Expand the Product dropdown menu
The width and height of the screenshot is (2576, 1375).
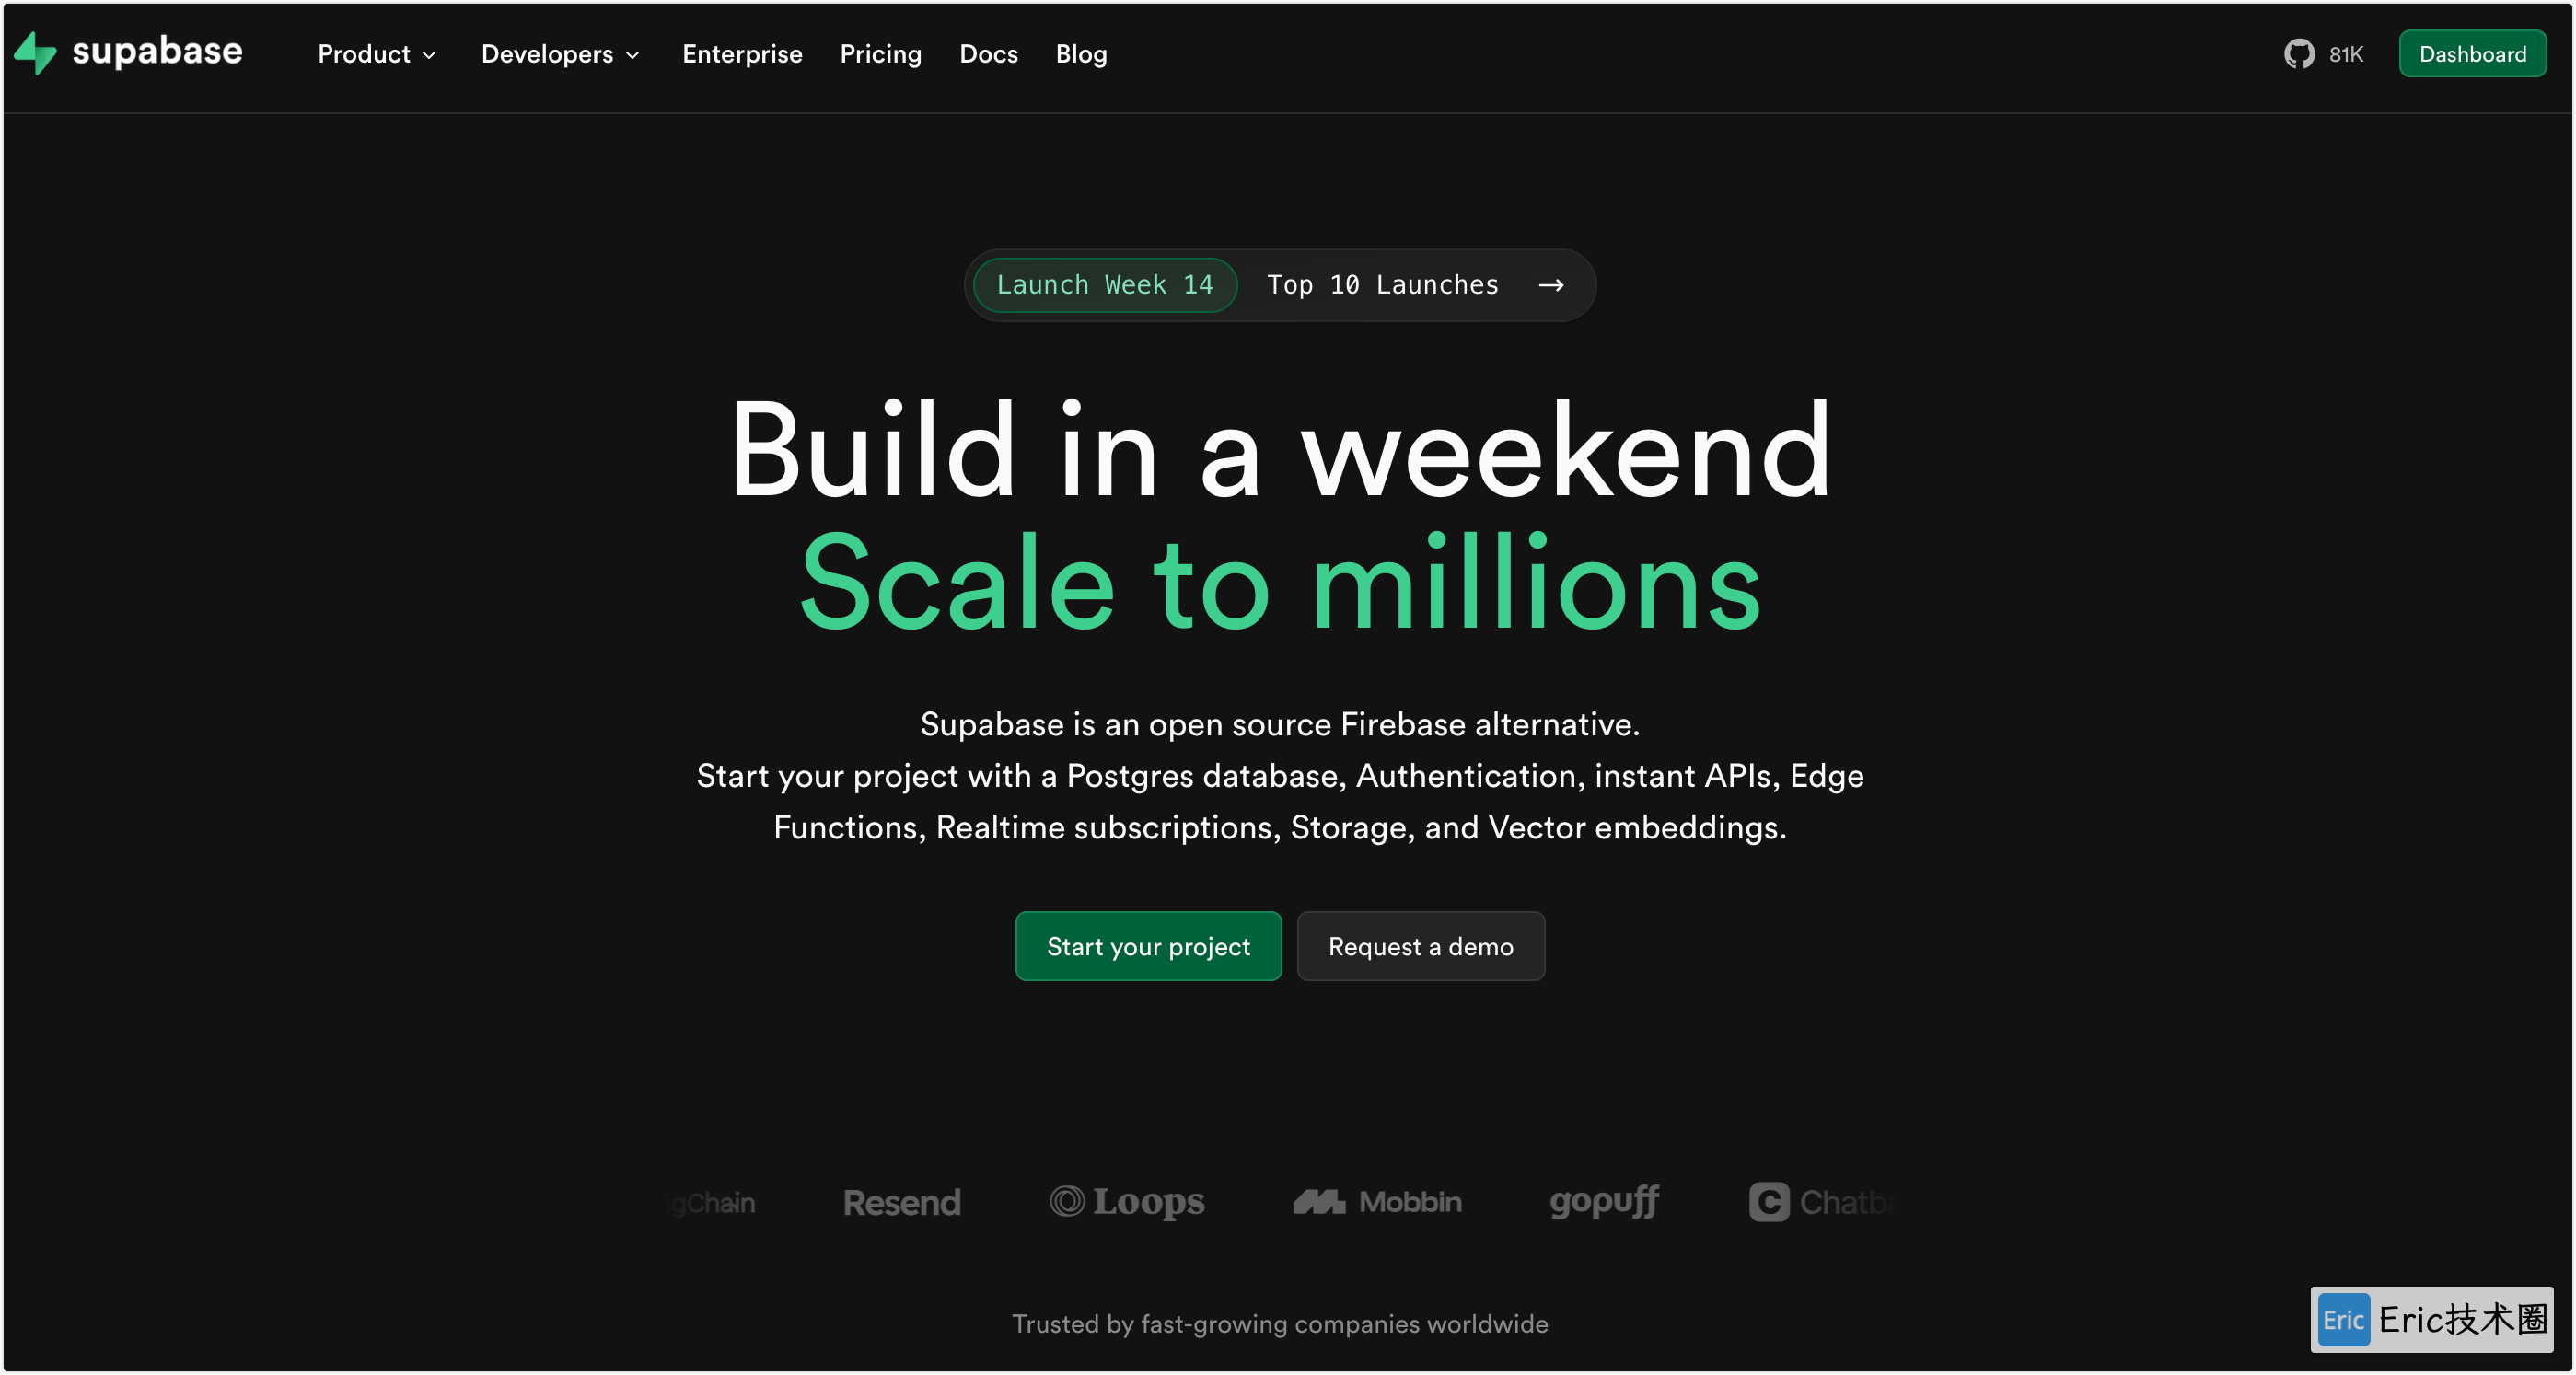point(377,54)
